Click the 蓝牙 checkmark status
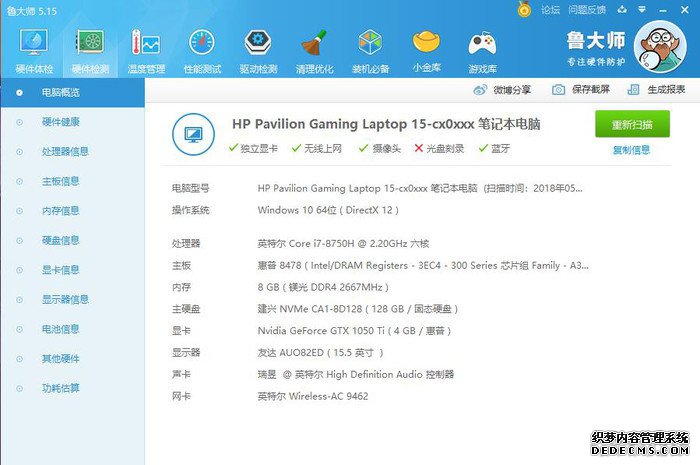The width and height of the screenshot is (700, 465). pyautogui.click(x=494, y=148)
